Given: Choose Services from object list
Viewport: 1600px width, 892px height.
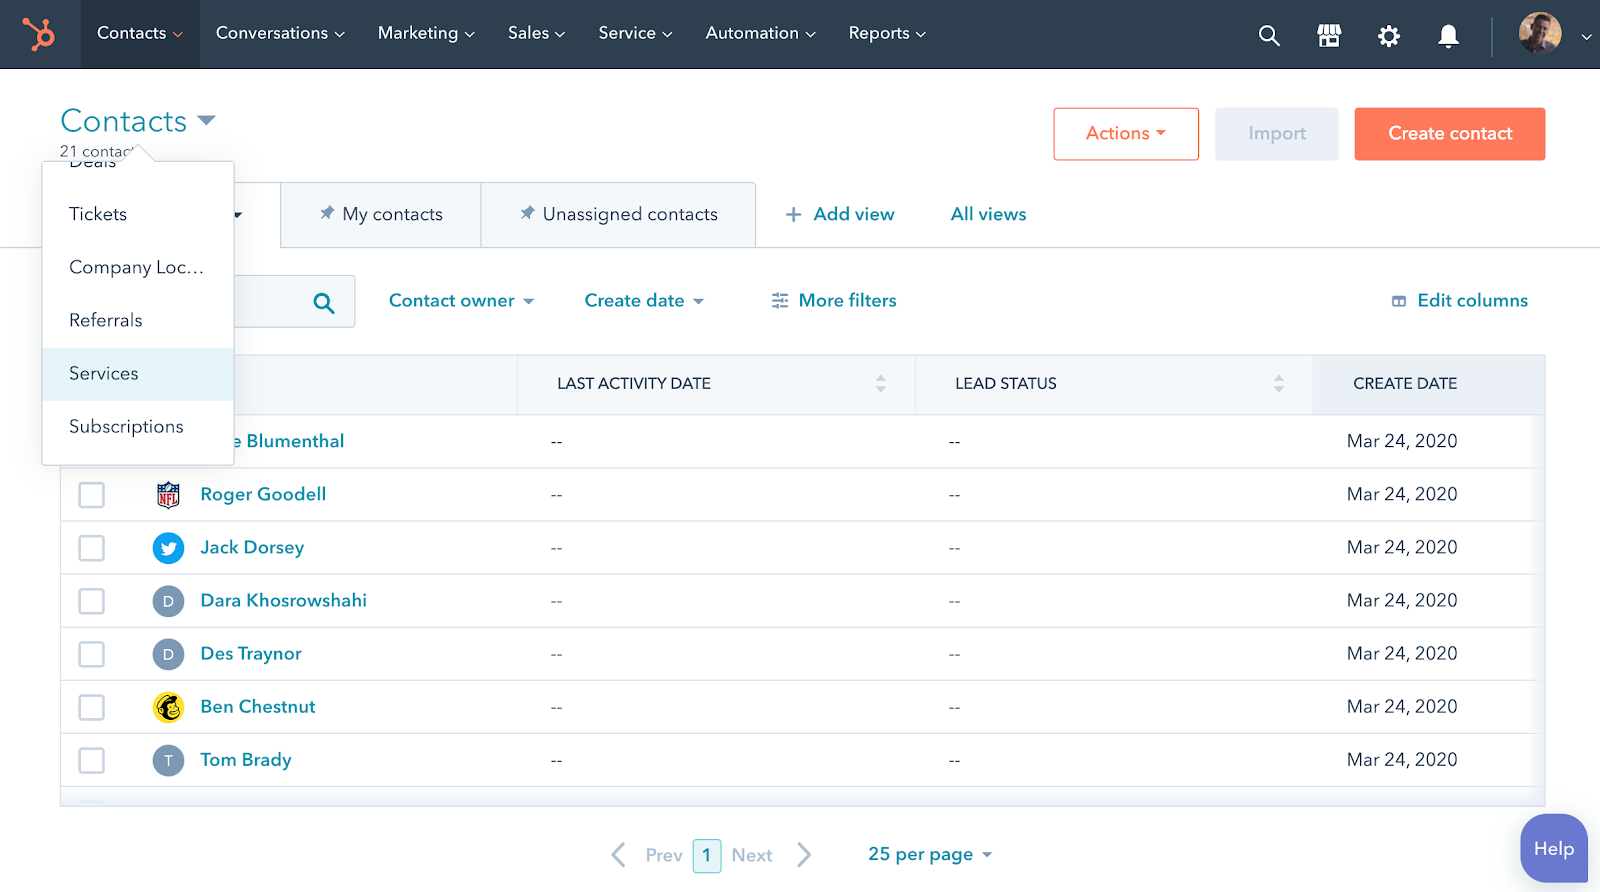Looking at the screenshot, I should pos(138,374).
